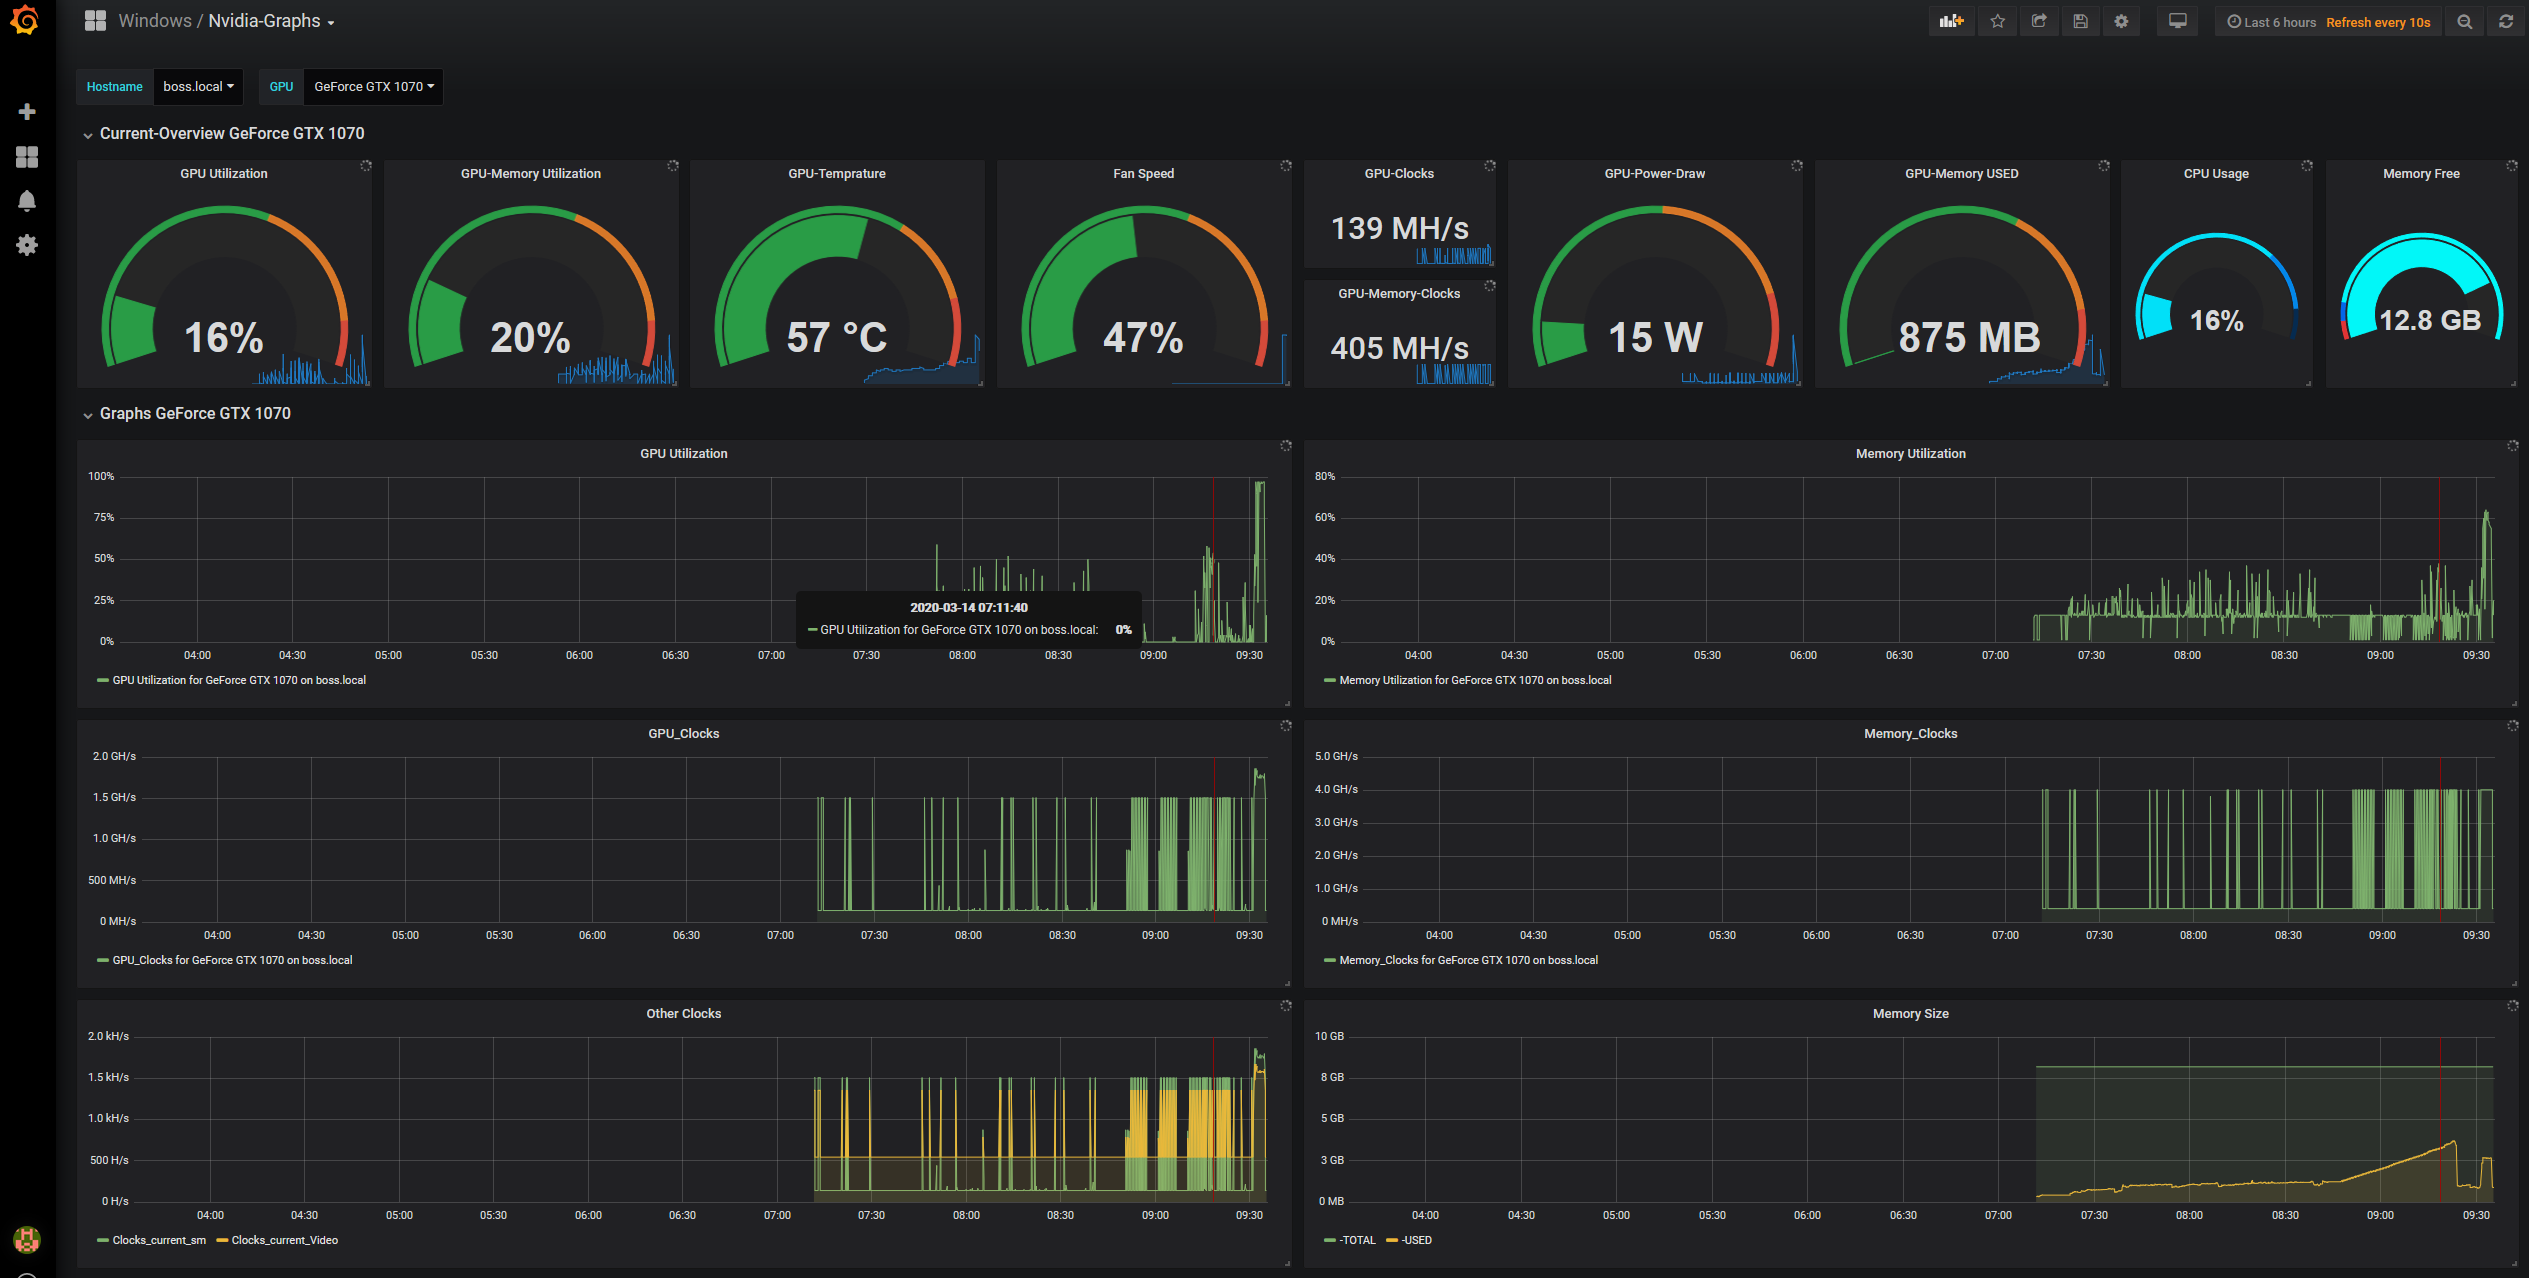Image resolution: width=2529 pixels, height=1278 pixels.
Task: Open dashboard settings gear in top bar
Action: pyautogui.click(x=2121, y=21)
